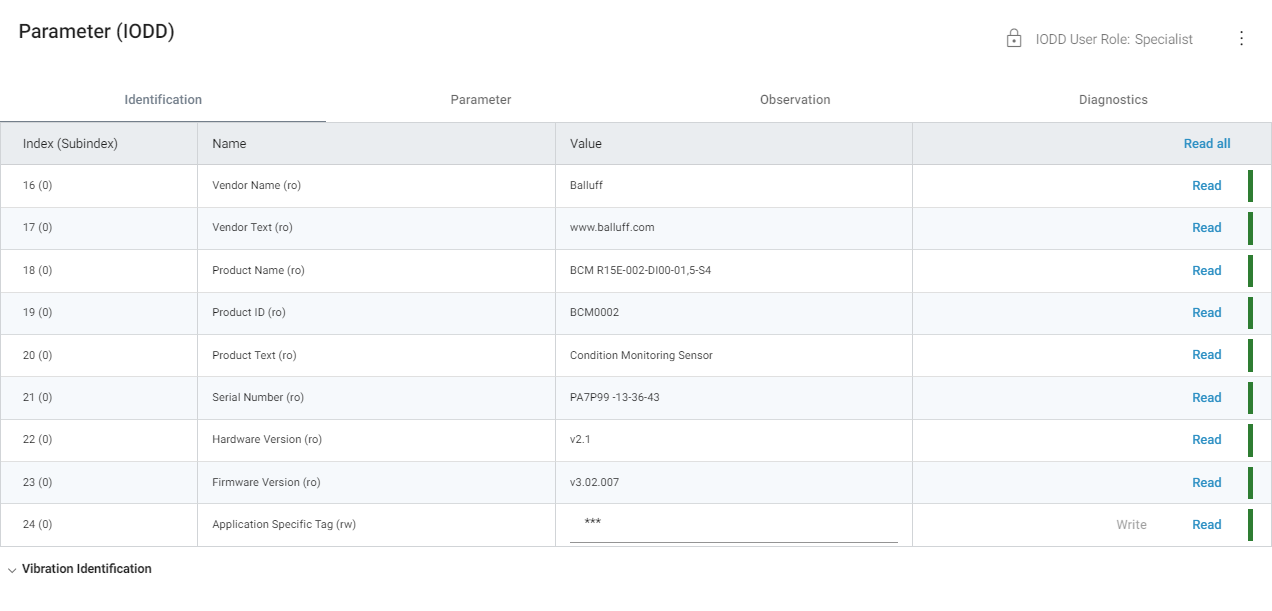Expand the Vibration Identification section chevron

(x=12, y=570)
